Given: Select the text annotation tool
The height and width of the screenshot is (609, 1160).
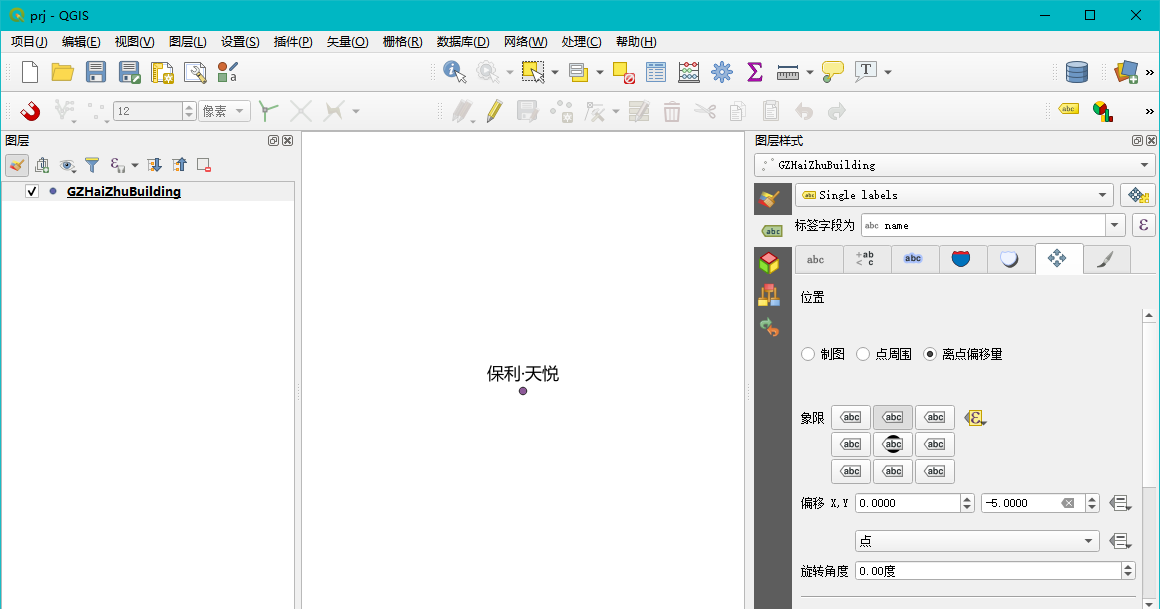Looking at the screenshot, I should coord(866,72).
